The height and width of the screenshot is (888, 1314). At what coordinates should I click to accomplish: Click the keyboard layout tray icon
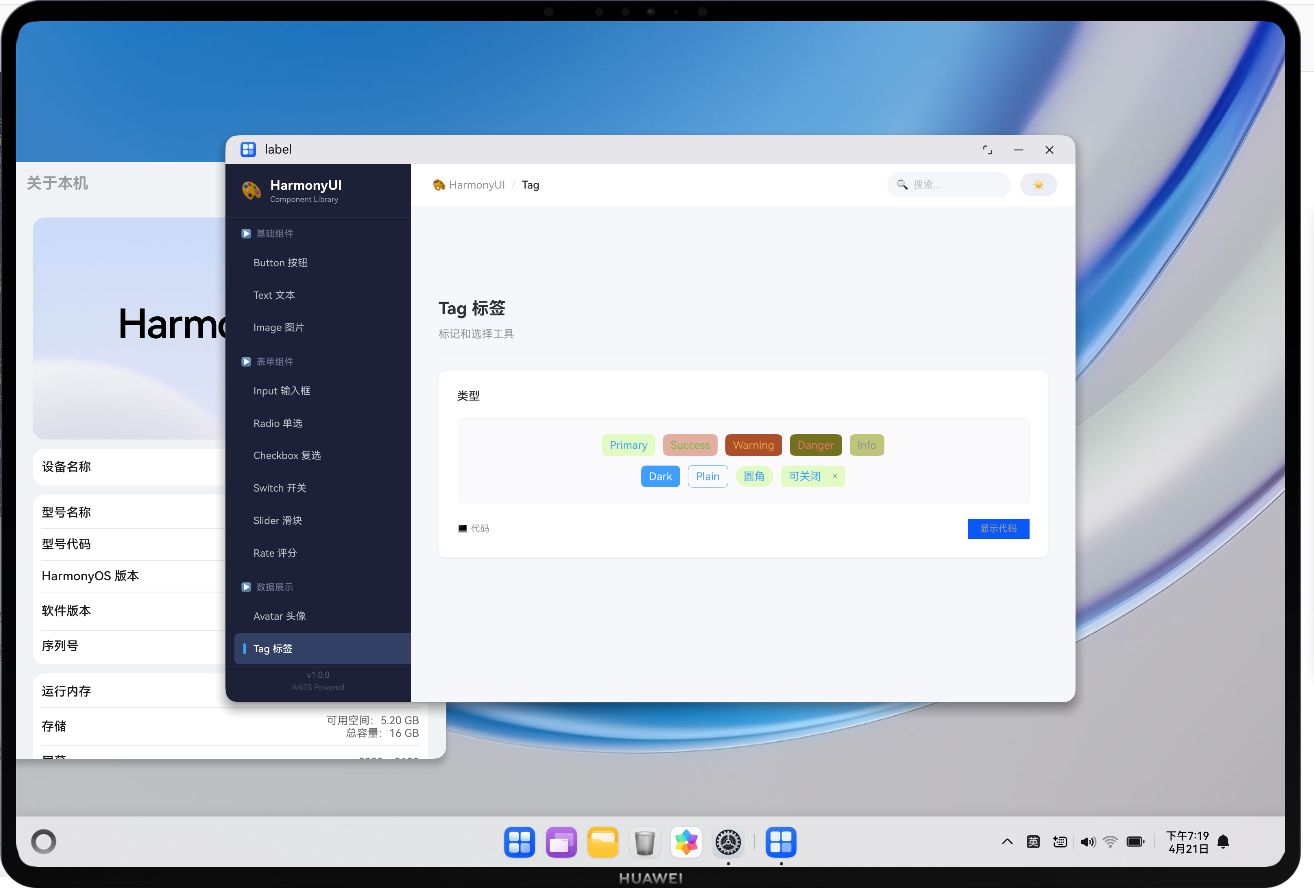click(1060, 842)
